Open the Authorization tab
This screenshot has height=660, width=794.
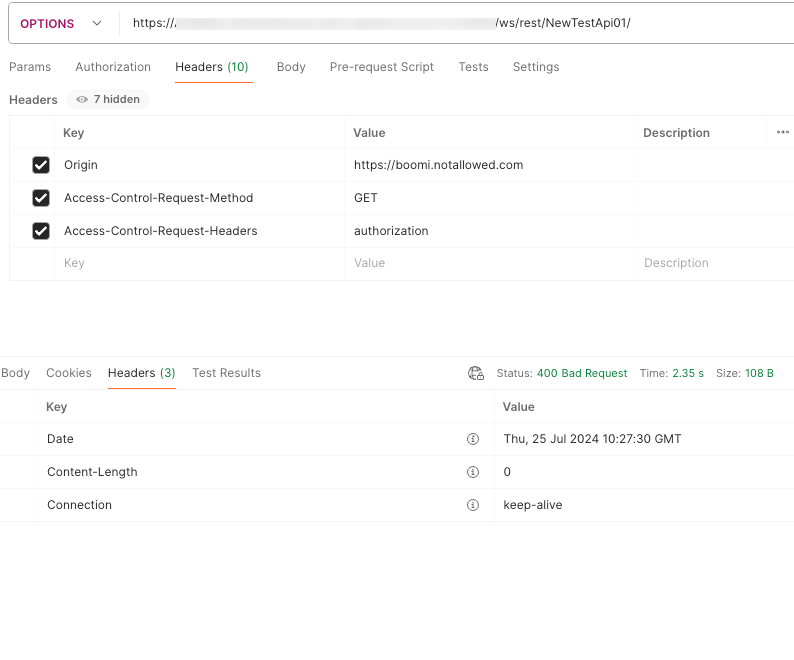click(x=113, y=67)
